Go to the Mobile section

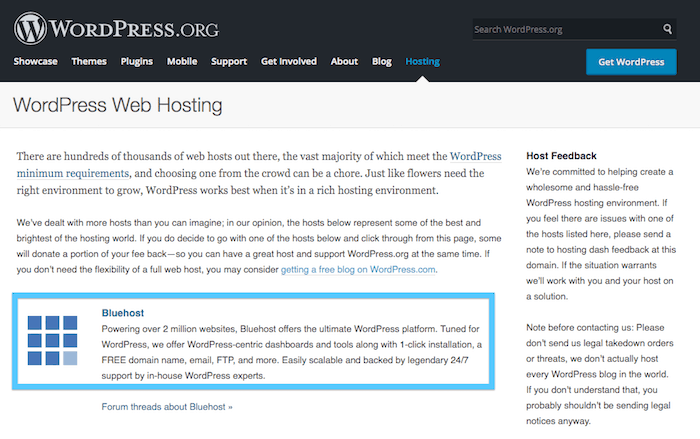182,61
